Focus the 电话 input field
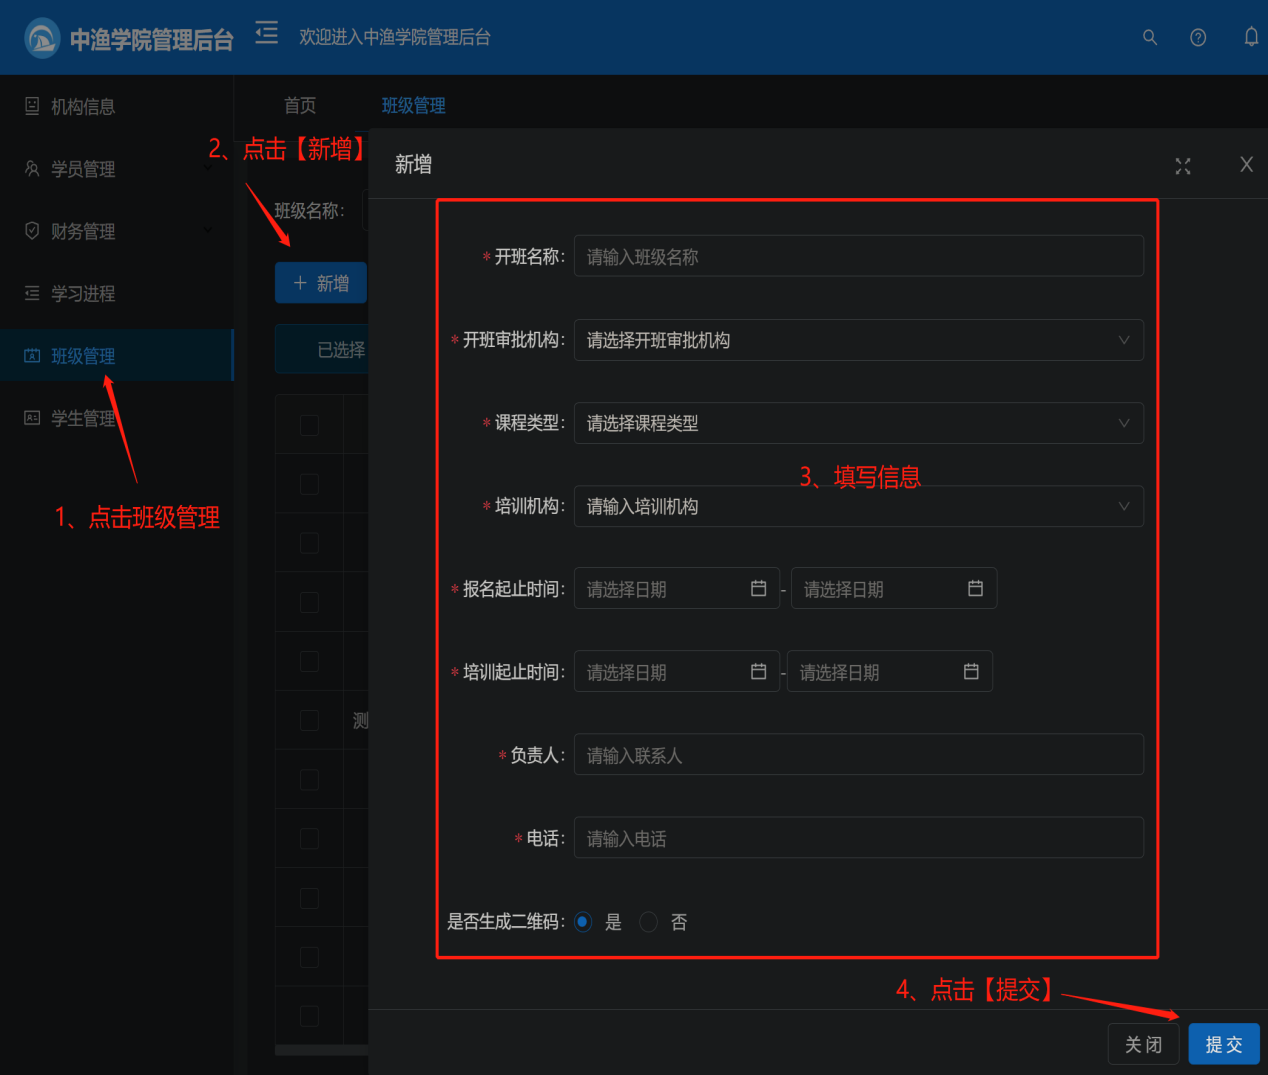The width and height of the screenshot is (1268, 1075). pos(859,837)
